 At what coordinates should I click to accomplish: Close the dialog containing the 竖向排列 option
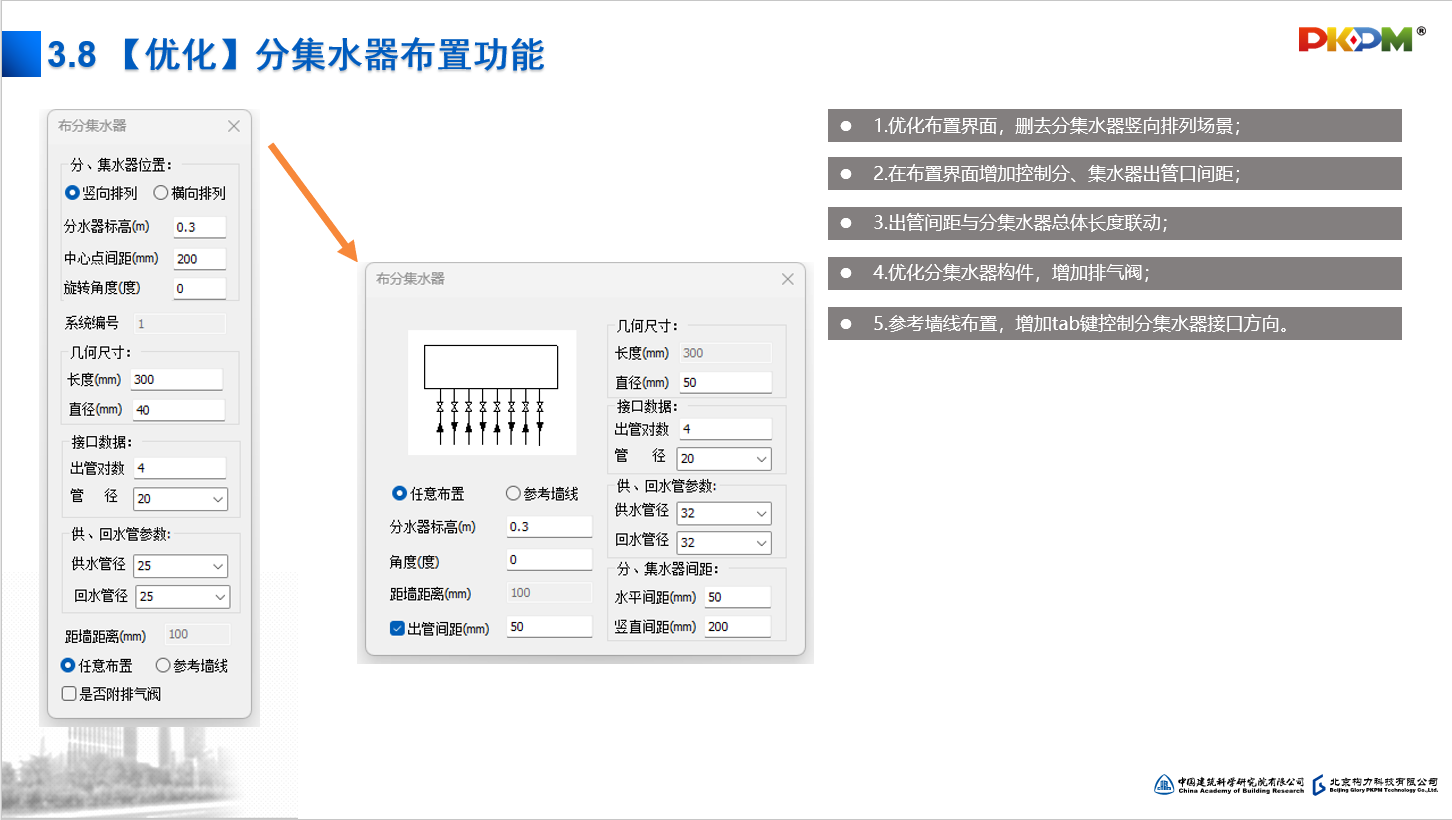point(234,126)
